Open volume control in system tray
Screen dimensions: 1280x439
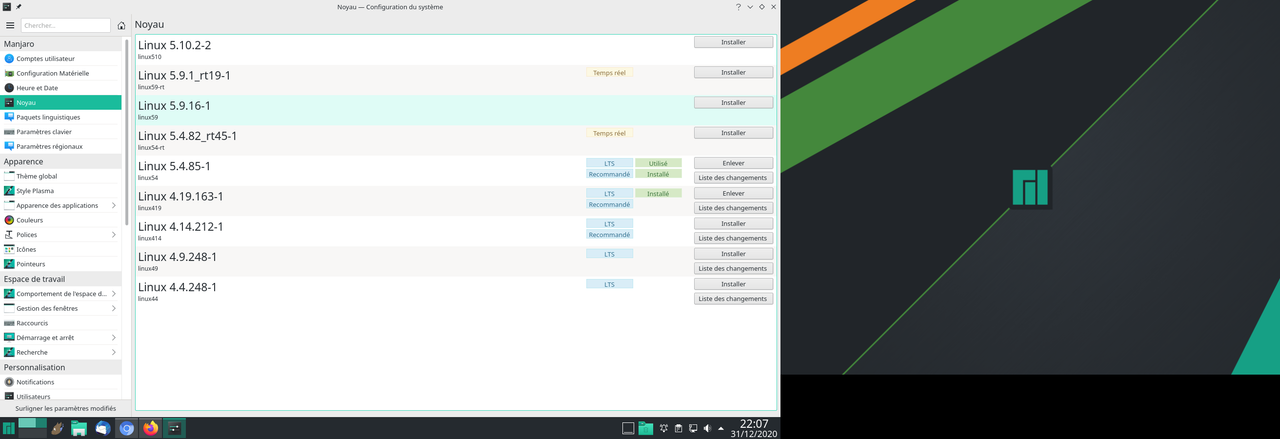(707, 428)
